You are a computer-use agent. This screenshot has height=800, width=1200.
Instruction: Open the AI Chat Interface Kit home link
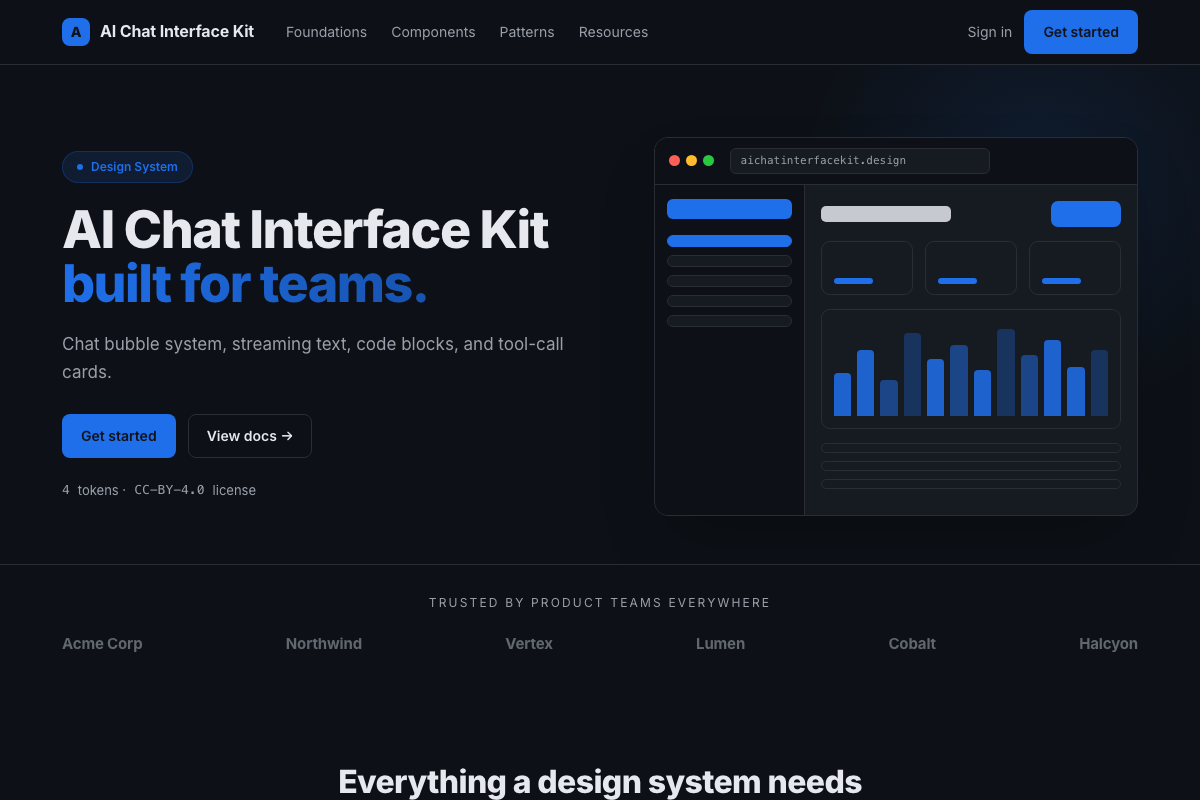[158, 32]
